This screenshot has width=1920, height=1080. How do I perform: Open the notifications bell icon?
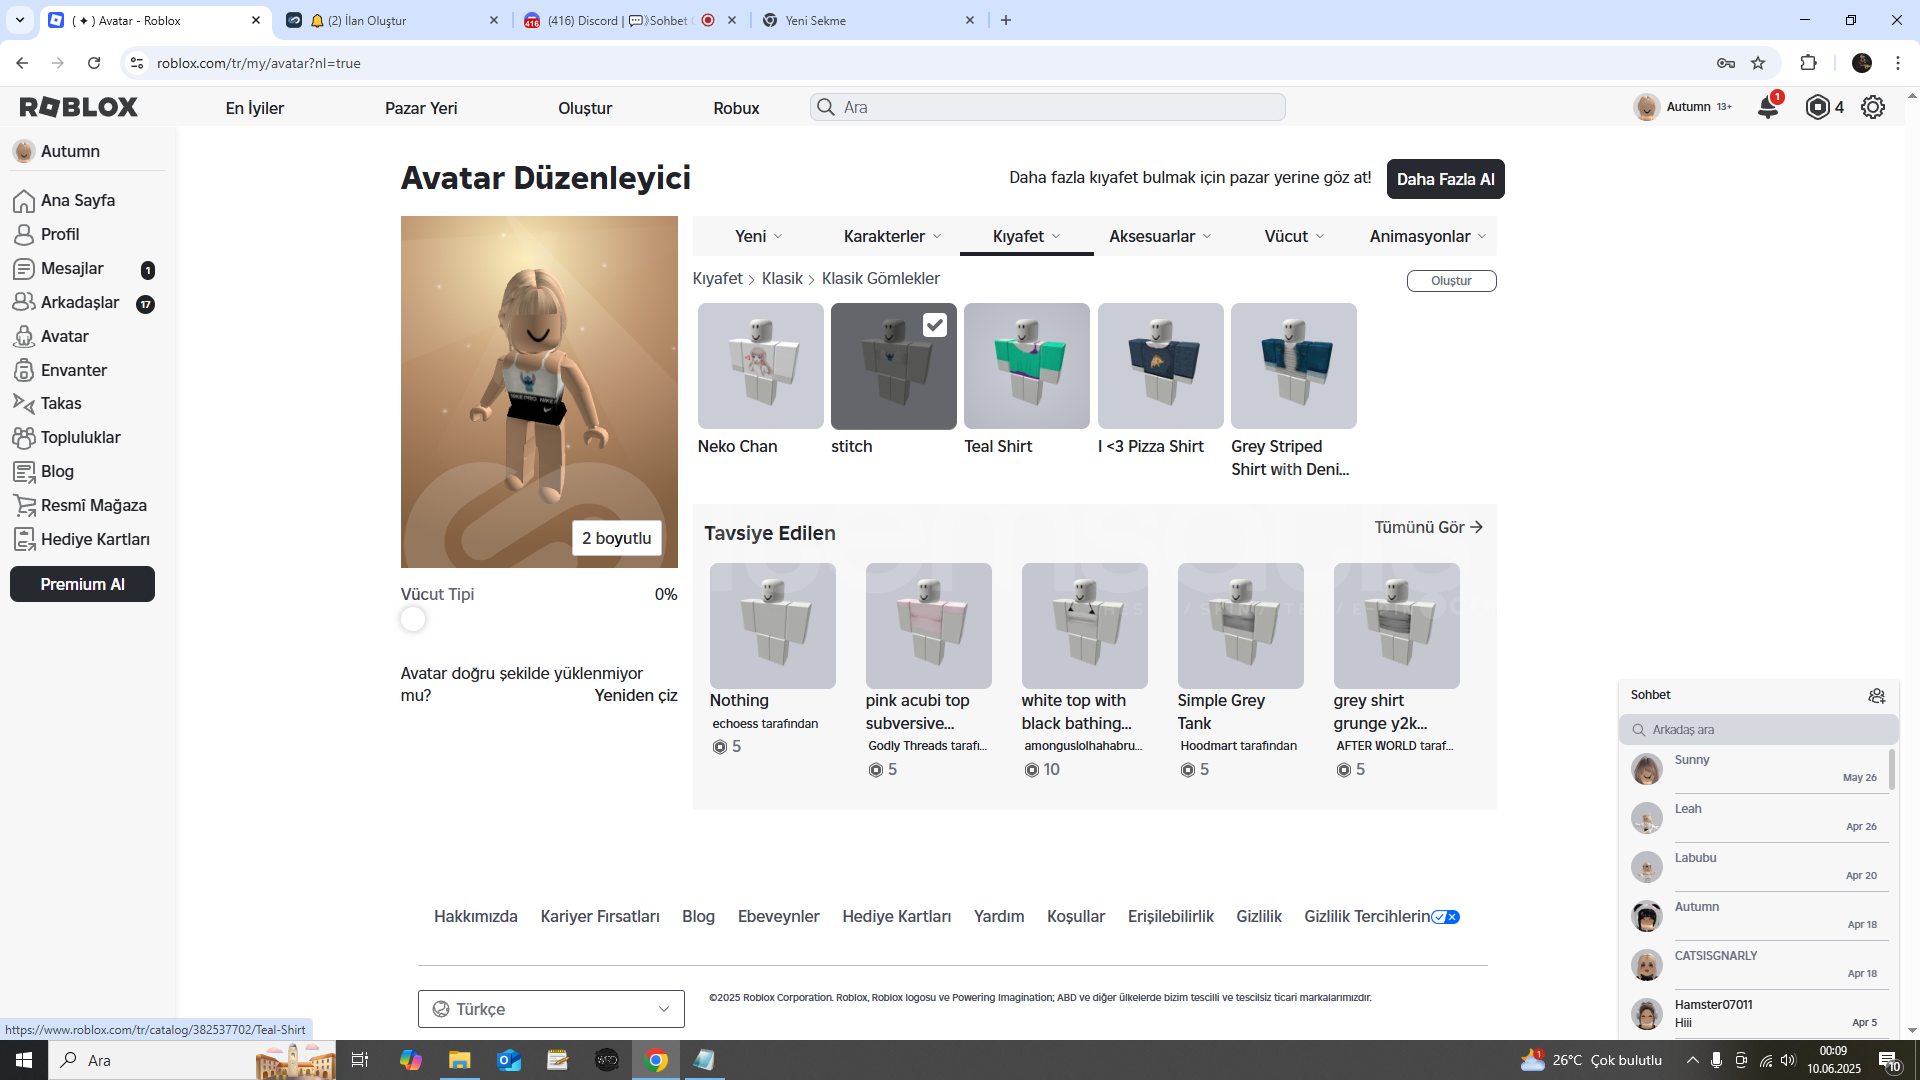tap(1768, 107)
